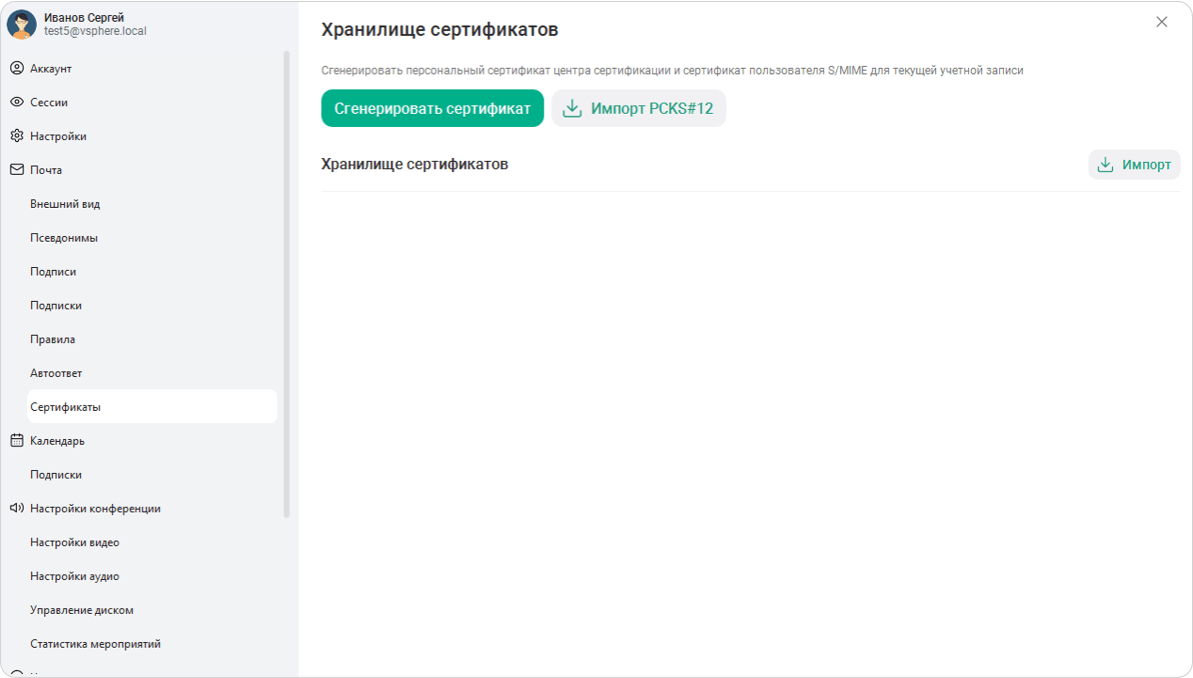Click the sidebar vertical scrollbar
Image resolution: width=1193 pixels, height=678 pixels.
[287, 285]
